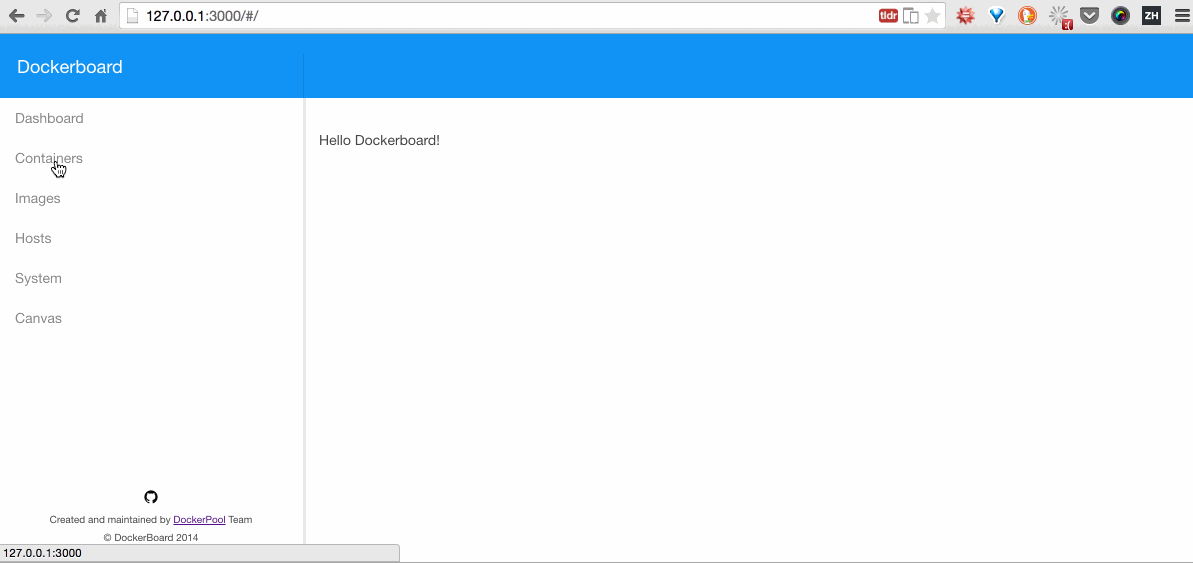Click the browser back arrow
This screenshot has height=563, width=1193.
click(x=16, y=15)
